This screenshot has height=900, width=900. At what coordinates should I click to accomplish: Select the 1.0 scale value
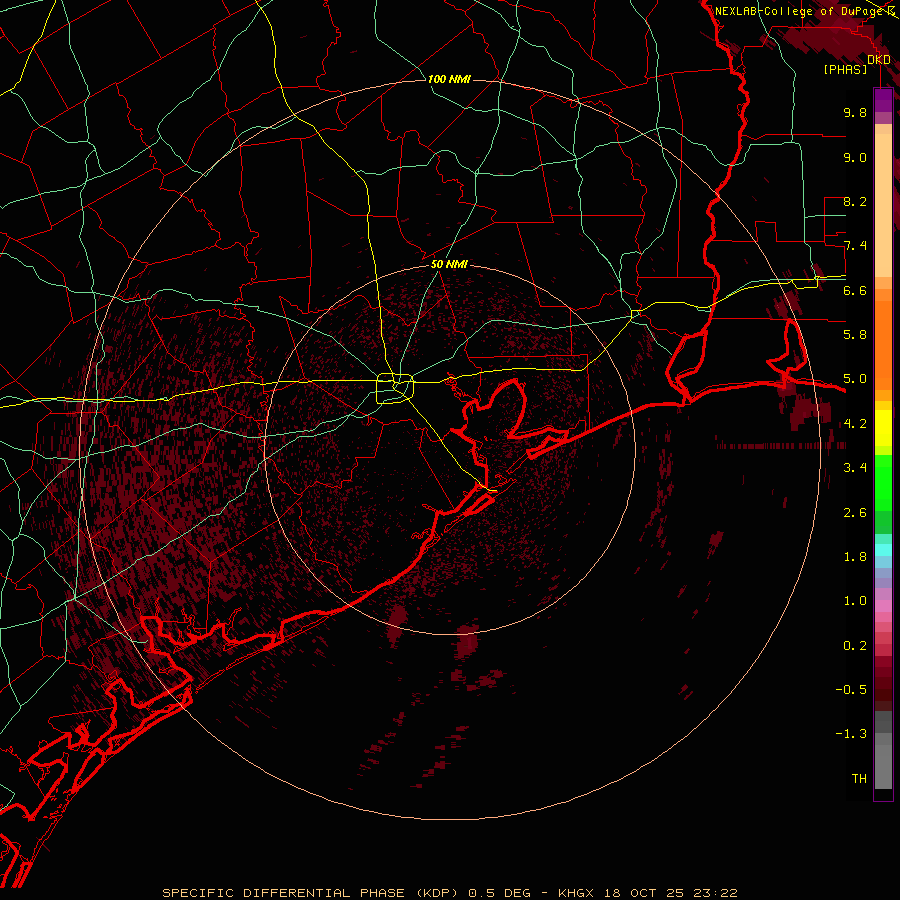pyautogui.click(x=855, y=601)
